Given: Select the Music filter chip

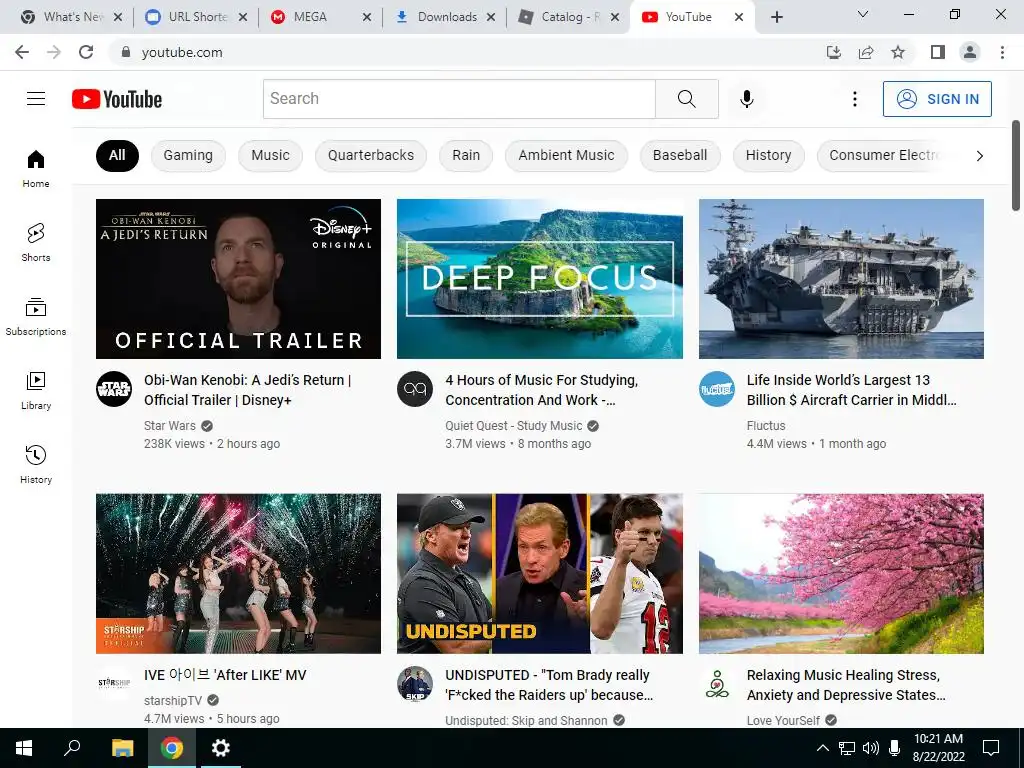Looking at the screenshot, I should tap(270, 155).
